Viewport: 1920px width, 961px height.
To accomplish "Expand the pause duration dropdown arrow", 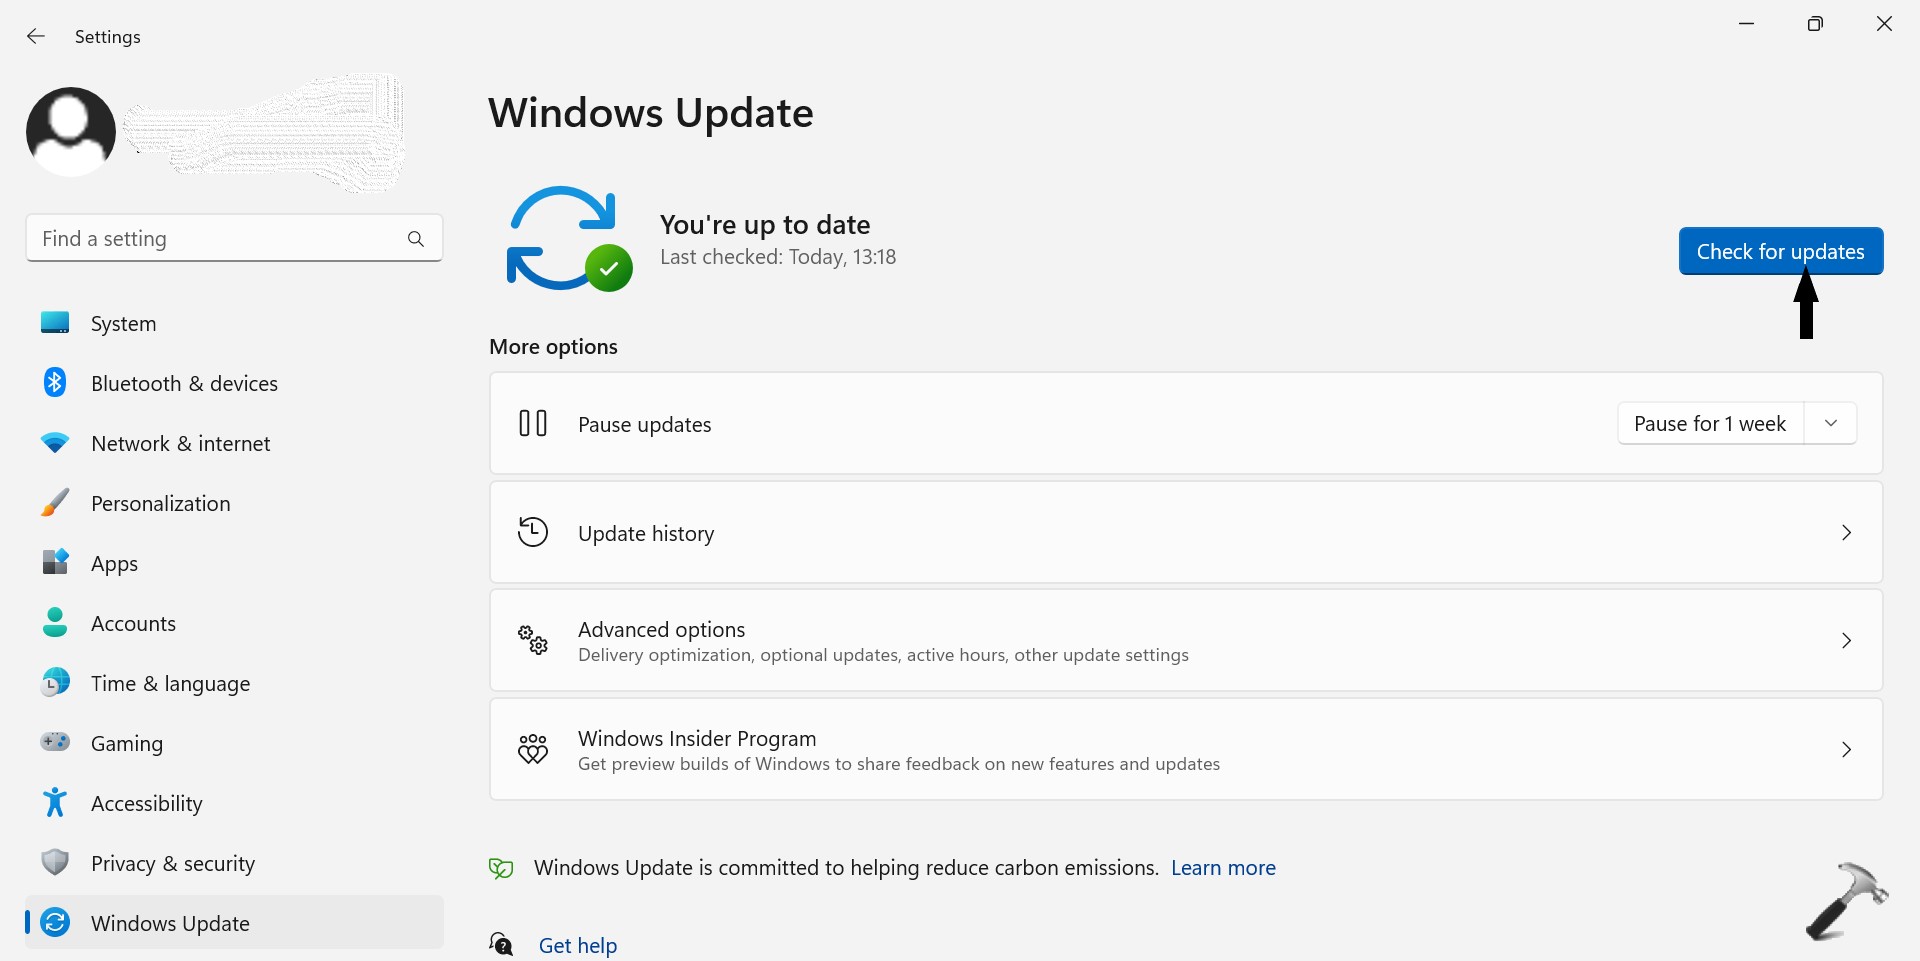I will 1831,424.
